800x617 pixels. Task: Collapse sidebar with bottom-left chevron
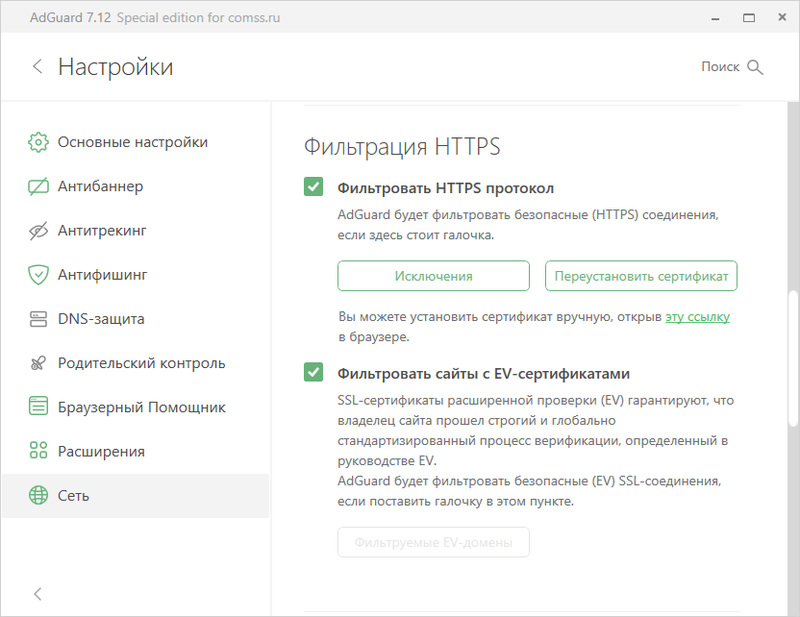coord(37,594)
